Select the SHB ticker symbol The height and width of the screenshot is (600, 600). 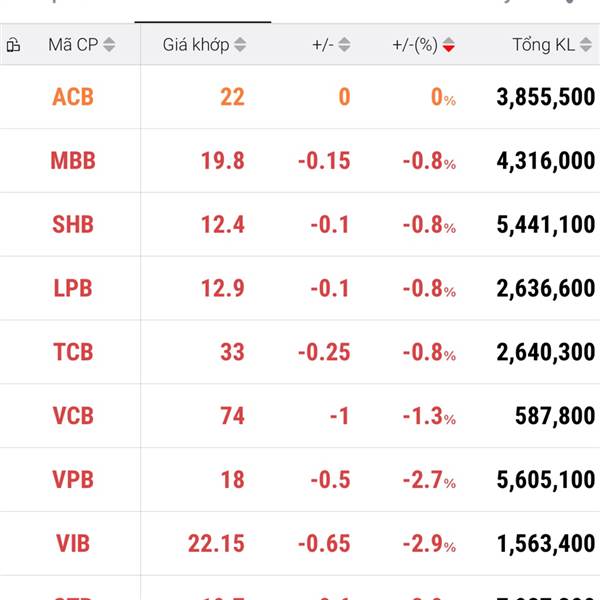tap(73, 225)
